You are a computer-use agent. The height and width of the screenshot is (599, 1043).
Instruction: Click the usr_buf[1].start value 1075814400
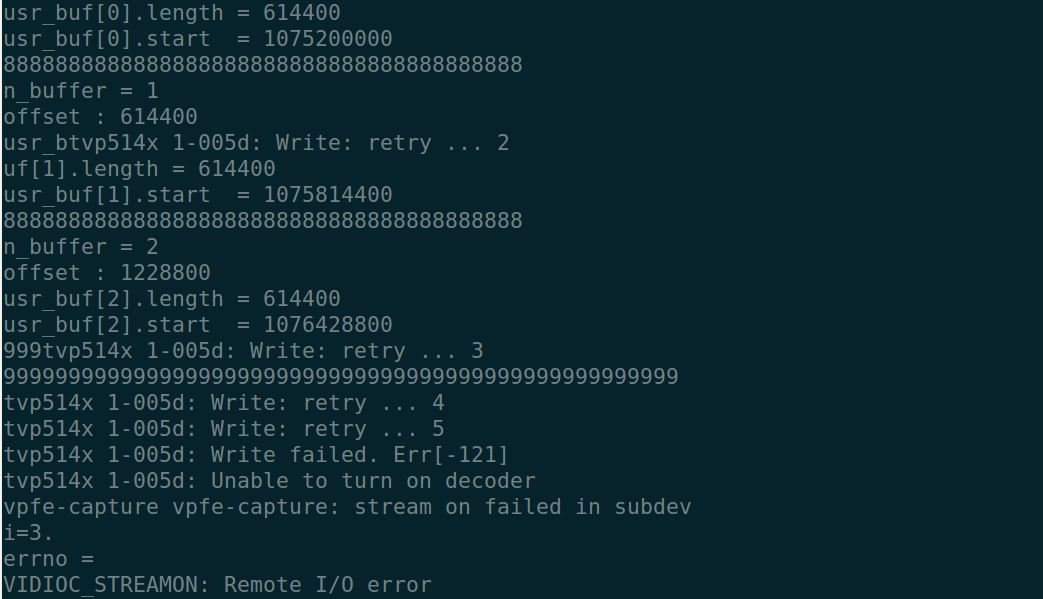pyautogui.click(x=328, y=195)
